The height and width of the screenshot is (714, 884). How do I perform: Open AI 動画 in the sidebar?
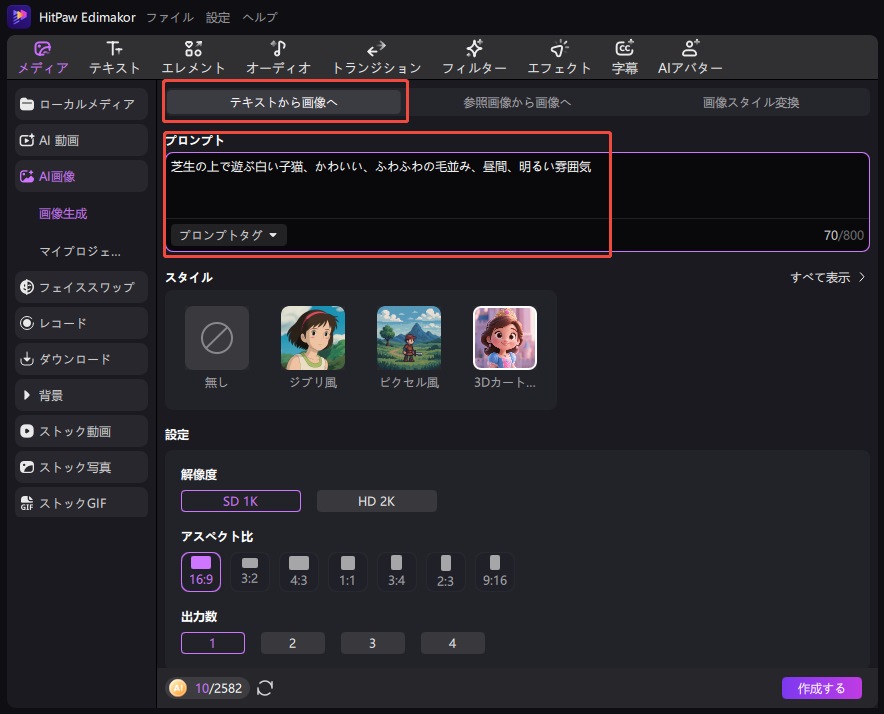point(81,140)
